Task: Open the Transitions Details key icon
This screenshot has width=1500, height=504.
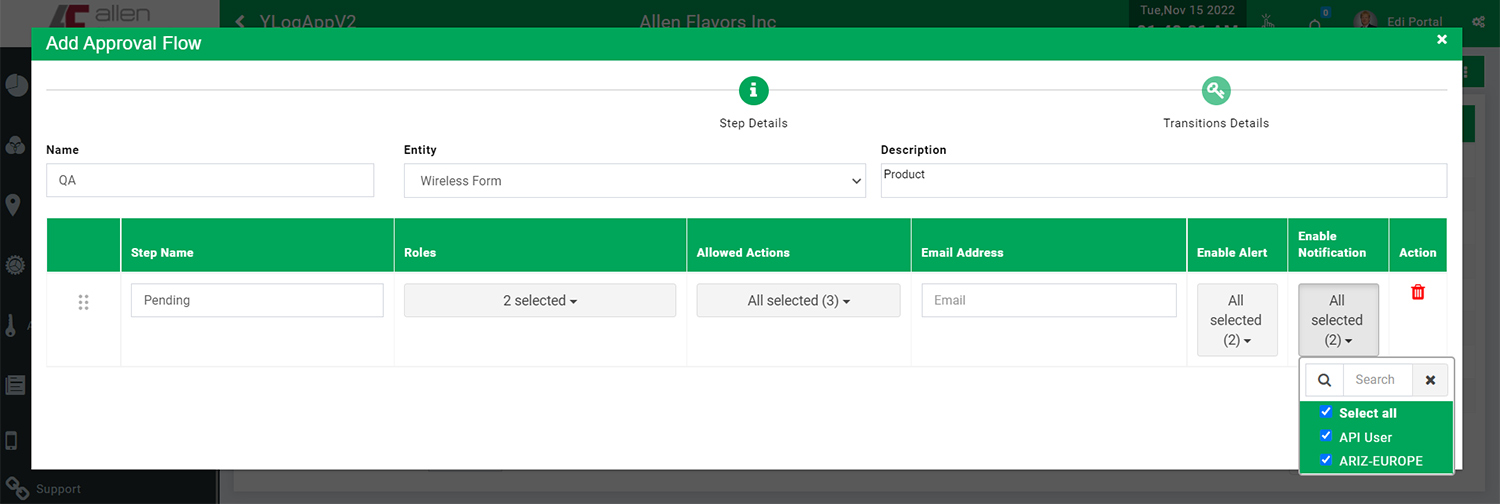Action: pos(1216,91)
